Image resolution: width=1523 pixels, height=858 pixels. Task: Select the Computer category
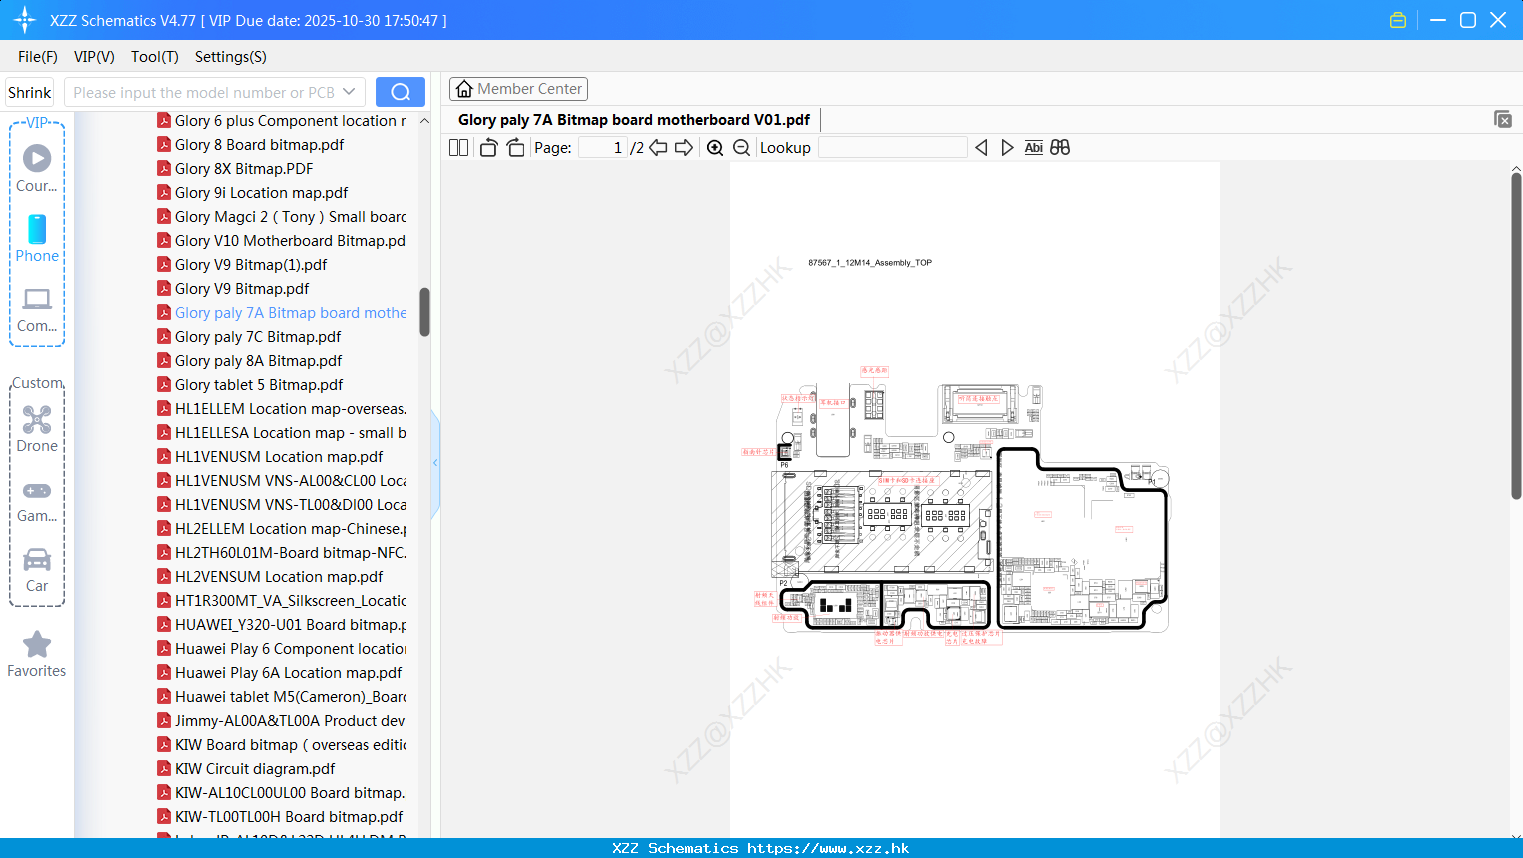[x=37, y=310]
